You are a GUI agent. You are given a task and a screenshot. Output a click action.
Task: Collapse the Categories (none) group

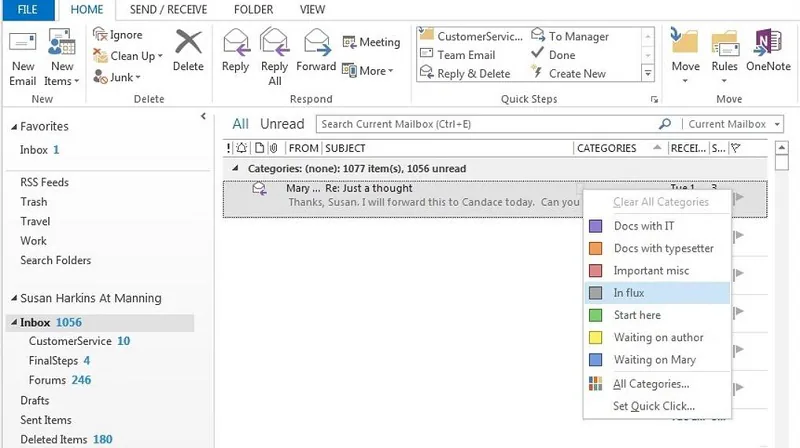point(237,169)
